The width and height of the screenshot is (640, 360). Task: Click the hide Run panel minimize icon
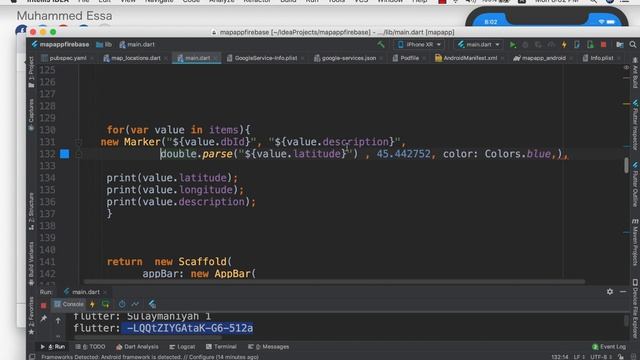point(623,291)
